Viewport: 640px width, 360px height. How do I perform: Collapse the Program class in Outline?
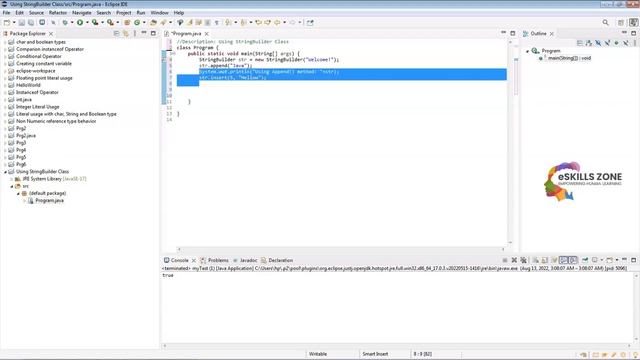click(527, 51)
